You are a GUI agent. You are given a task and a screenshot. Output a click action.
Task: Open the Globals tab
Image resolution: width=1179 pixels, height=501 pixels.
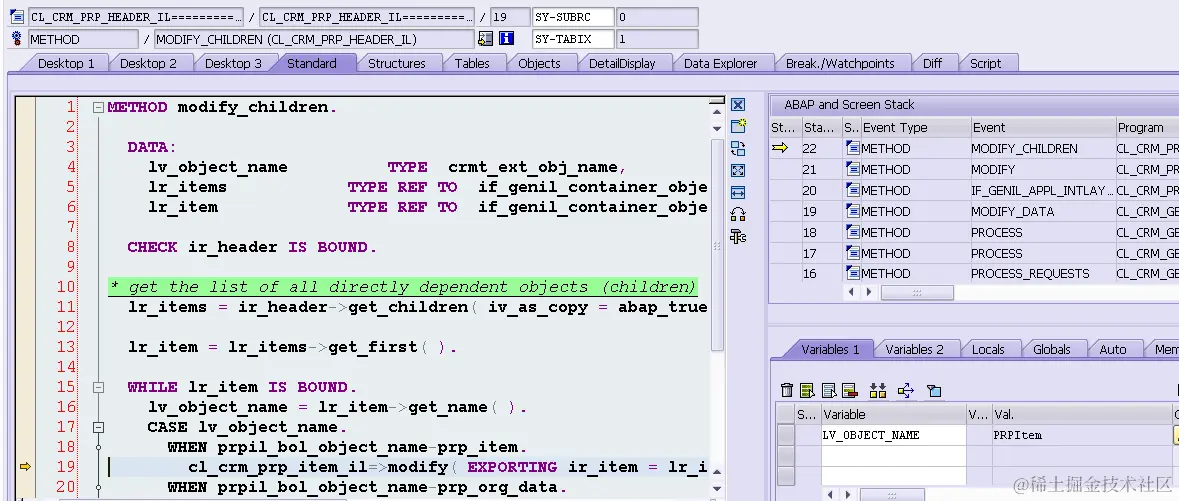click(1051, 349)
